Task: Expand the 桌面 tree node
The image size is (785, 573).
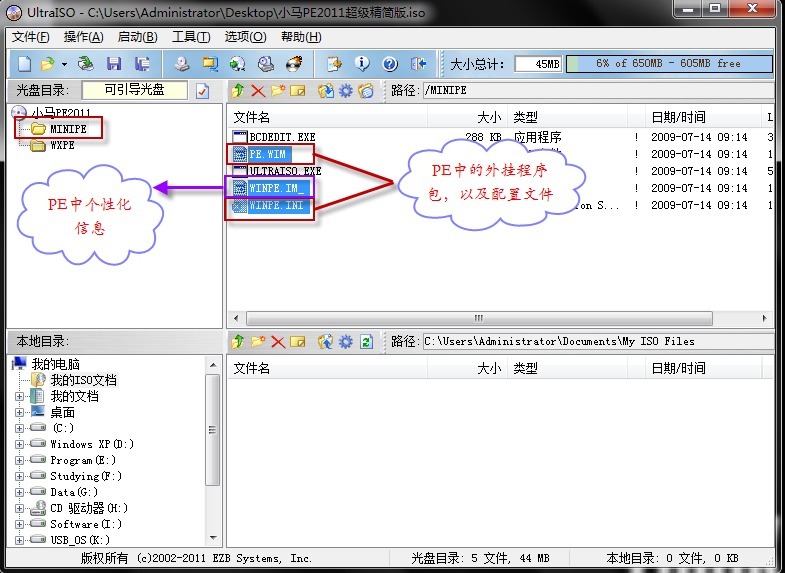Action: (x=20, y=412)
